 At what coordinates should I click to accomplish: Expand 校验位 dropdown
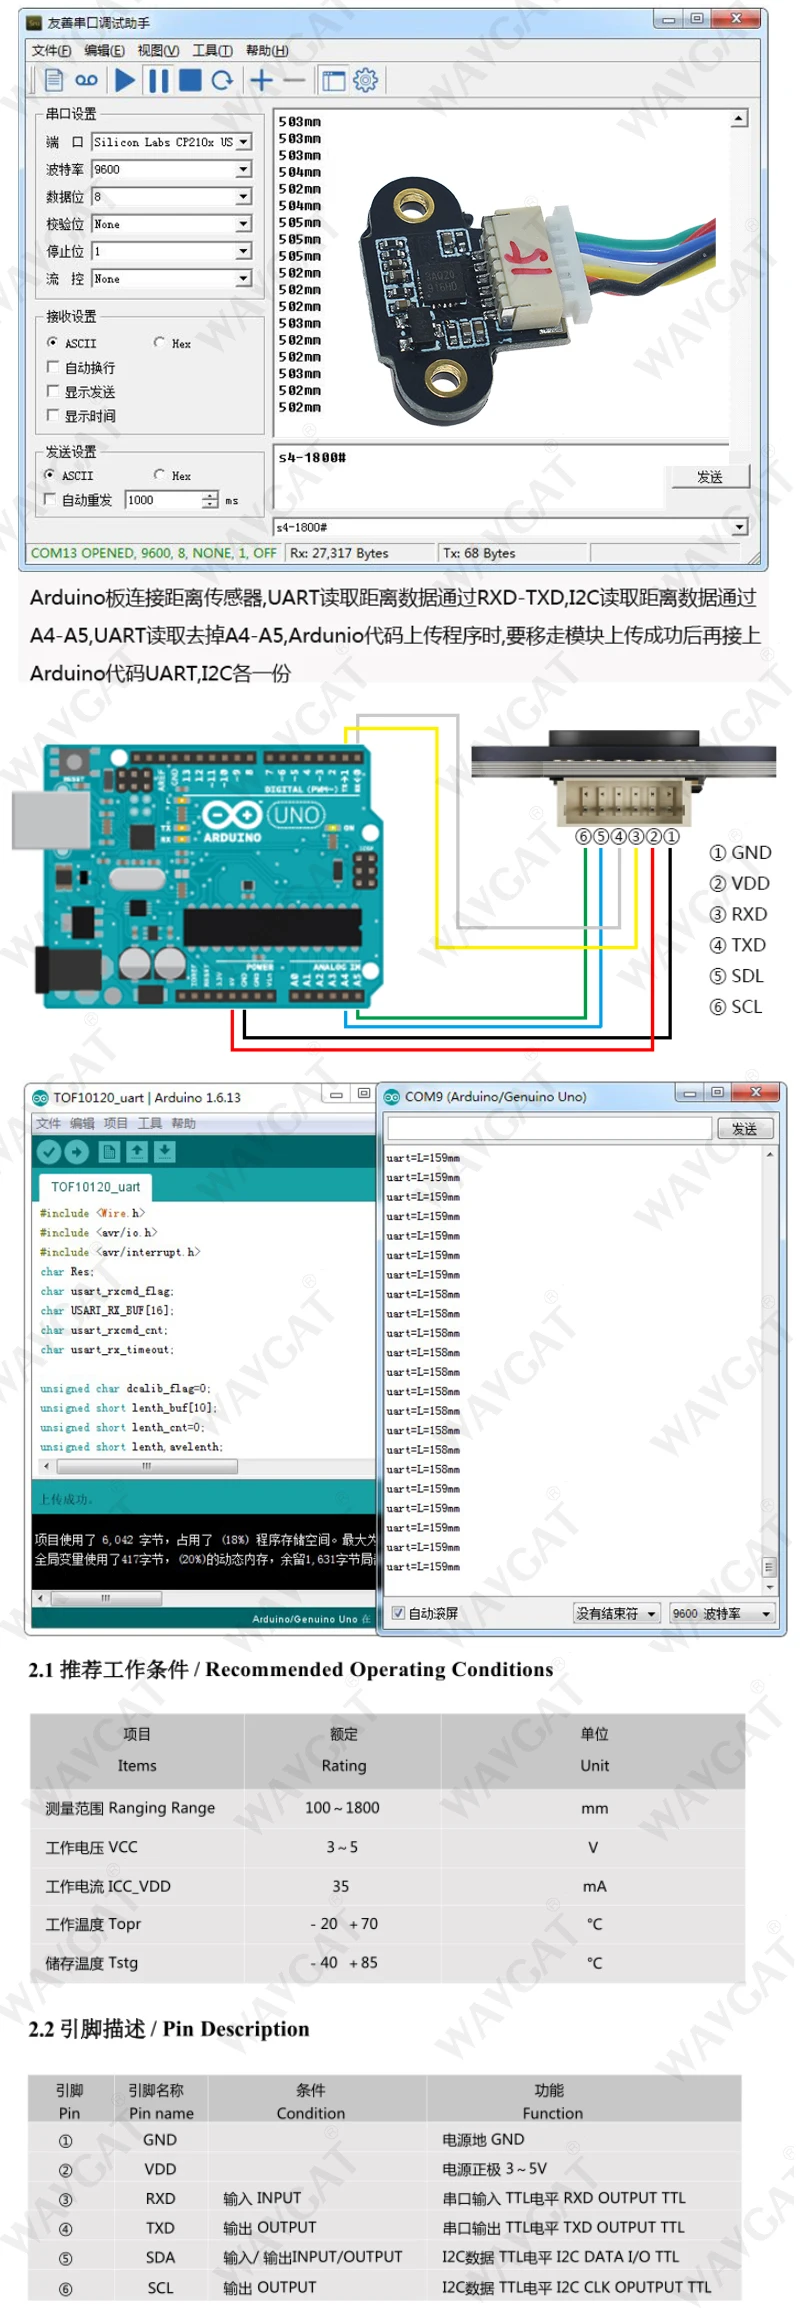coord(243,224)
